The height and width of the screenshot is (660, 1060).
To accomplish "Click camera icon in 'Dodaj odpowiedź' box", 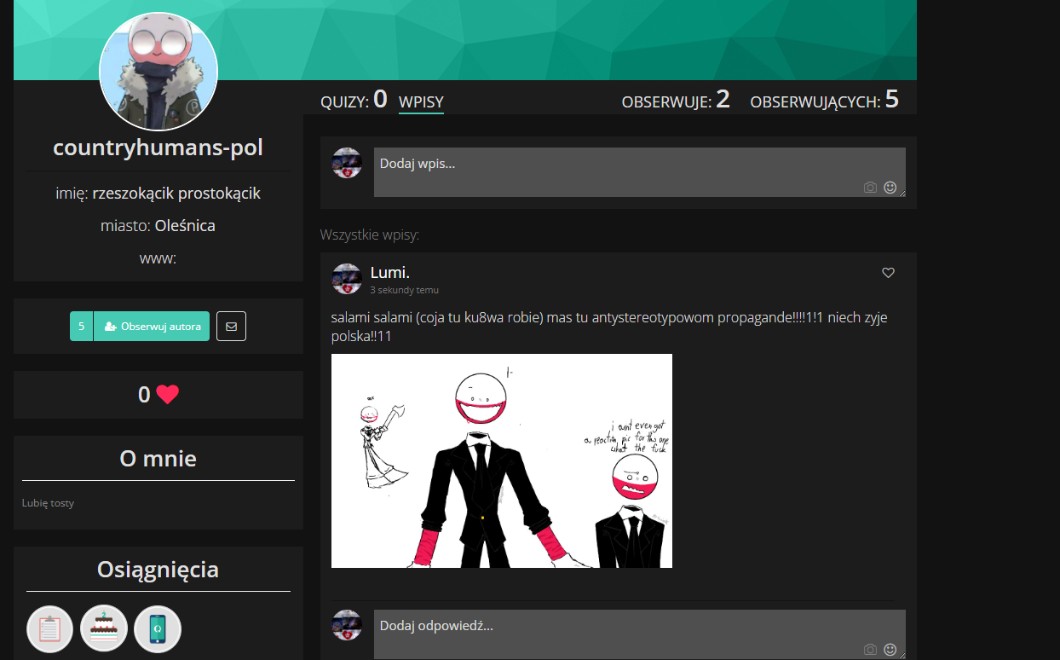I will click(870, 649).
